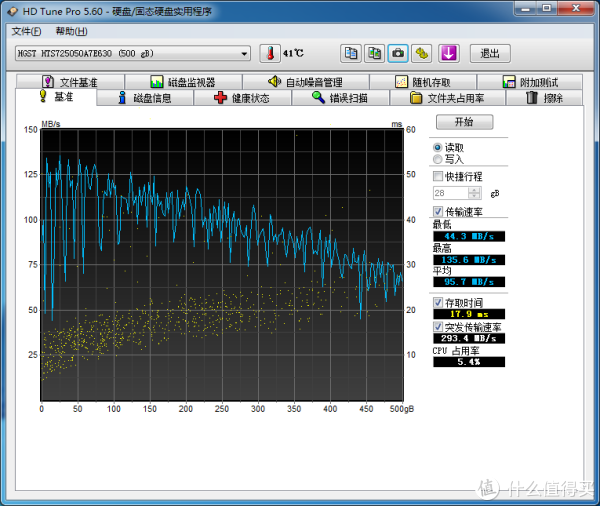Click the minimum value 44.3 MB/s
Viewport: 600px width, 506px height.
469,236
